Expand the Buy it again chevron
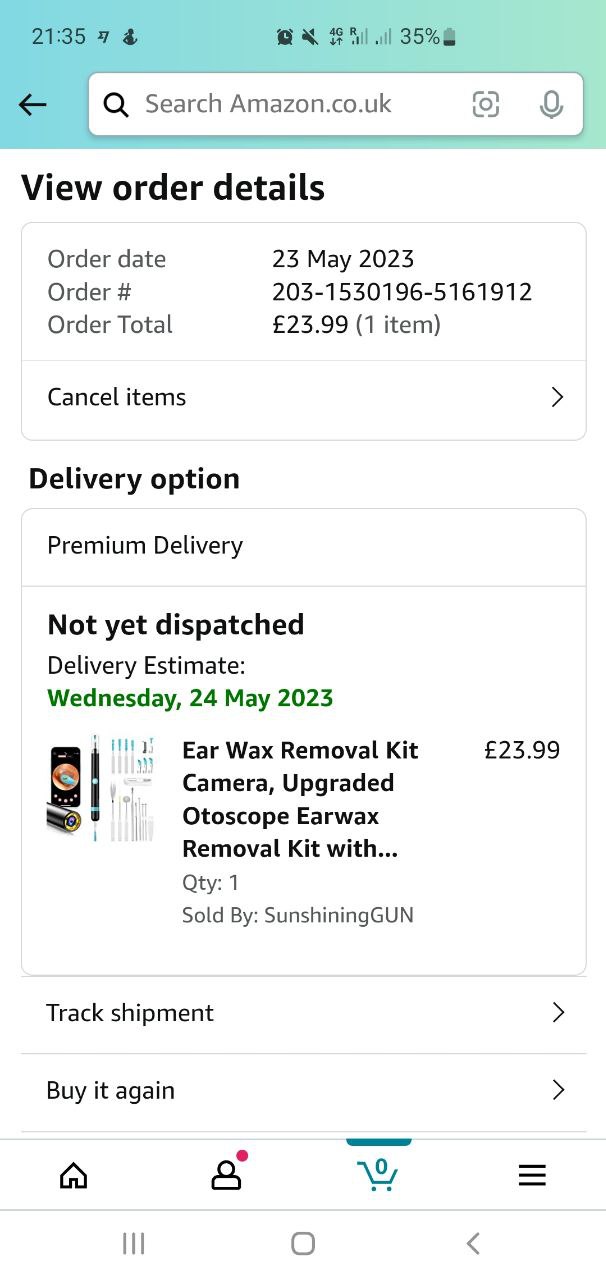Viewport: 606px width, 1280px height. [x=558, y=1090]
